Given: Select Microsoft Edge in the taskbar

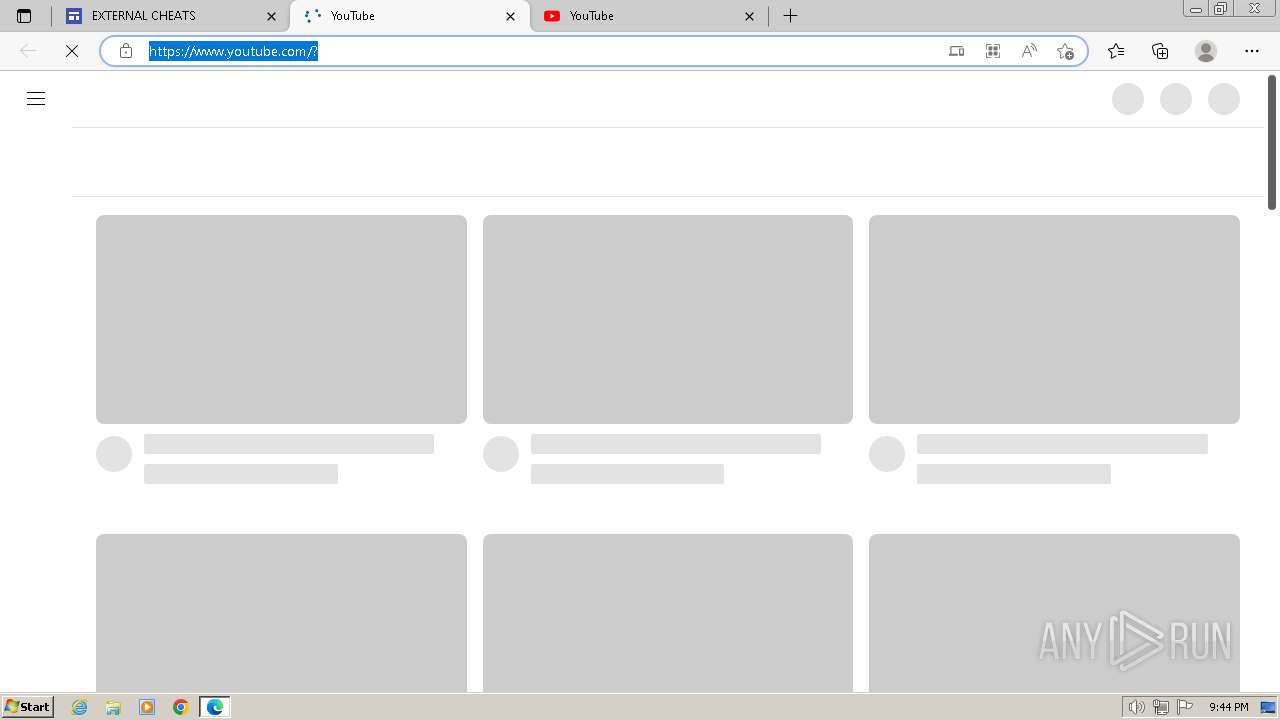Looking at the screenshot, I should (x=215, y=707).
